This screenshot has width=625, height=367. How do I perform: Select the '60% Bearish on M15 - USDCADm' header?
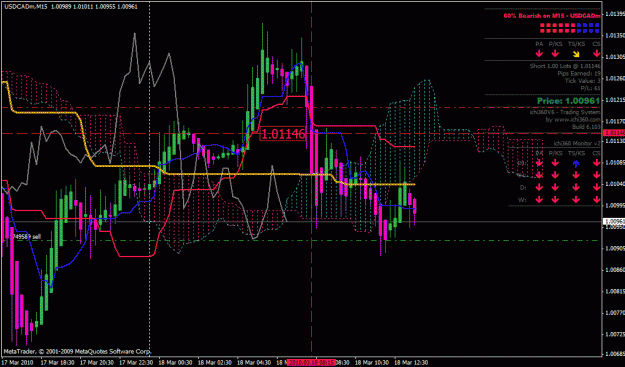tap(552, 16)
